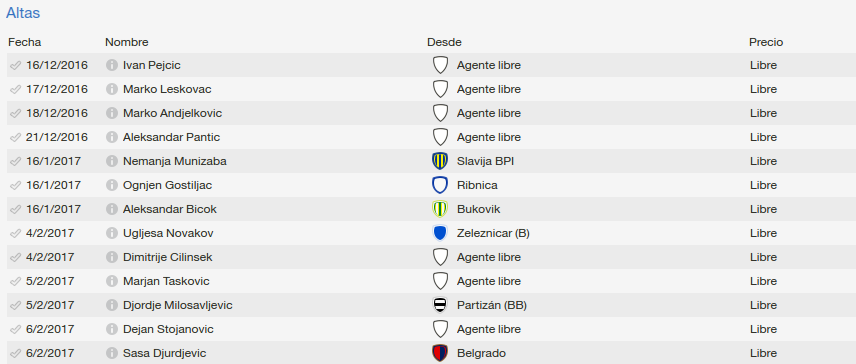Select the Bukovik club crest
This screenshot has height=364, width=856.
coord(440,209)
